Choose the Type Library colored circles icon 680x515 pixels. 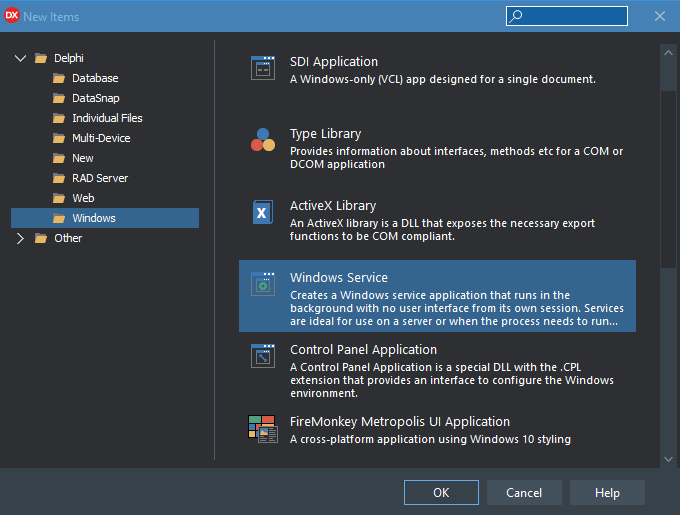click(263, 140)
